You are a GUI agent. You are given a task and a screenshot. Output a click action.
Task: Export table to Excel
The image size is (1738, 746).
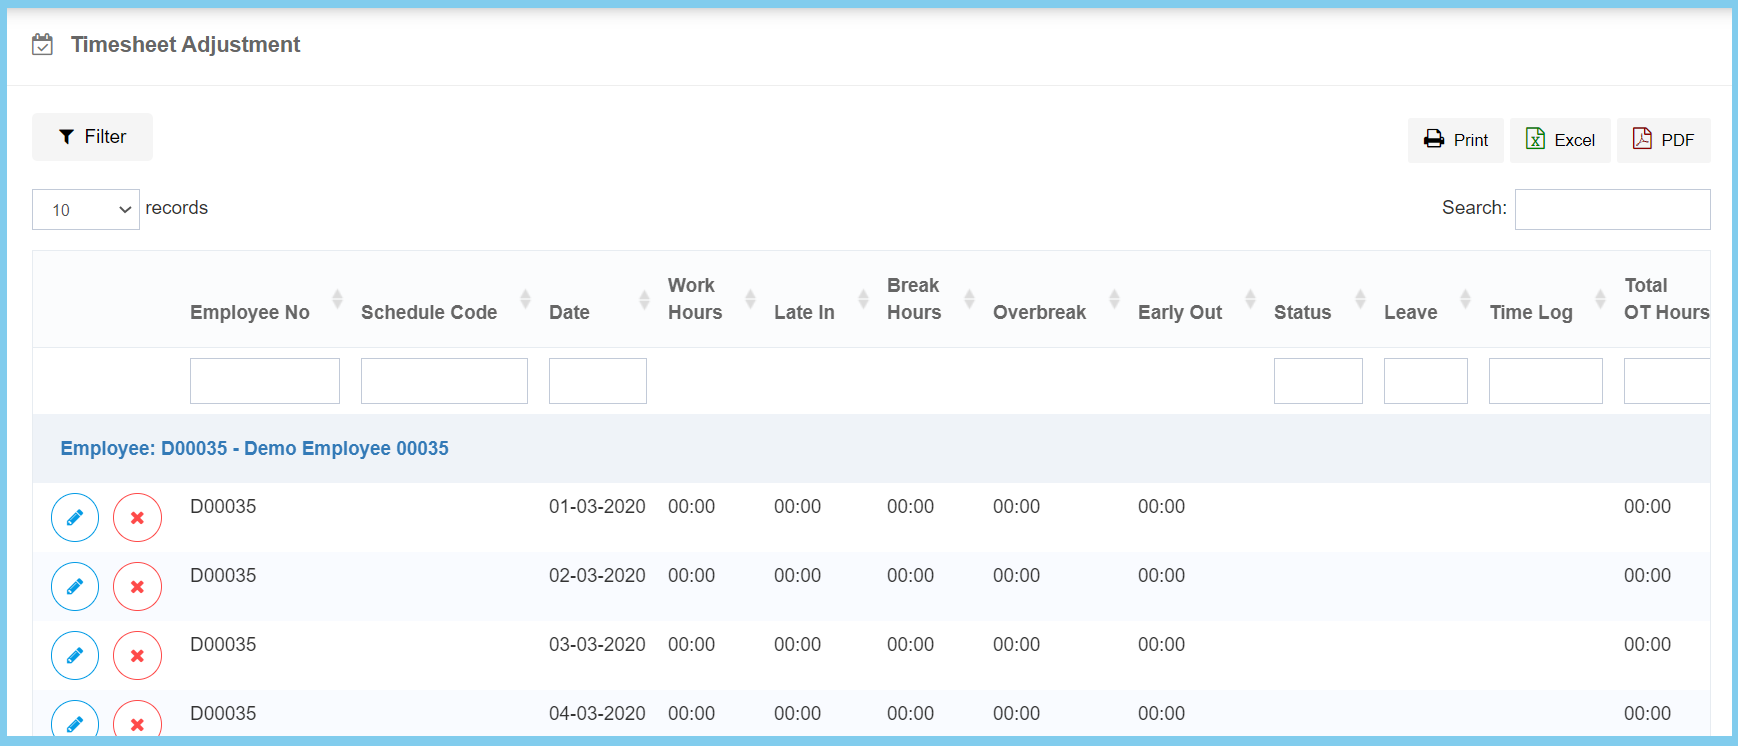(1559, 140)
